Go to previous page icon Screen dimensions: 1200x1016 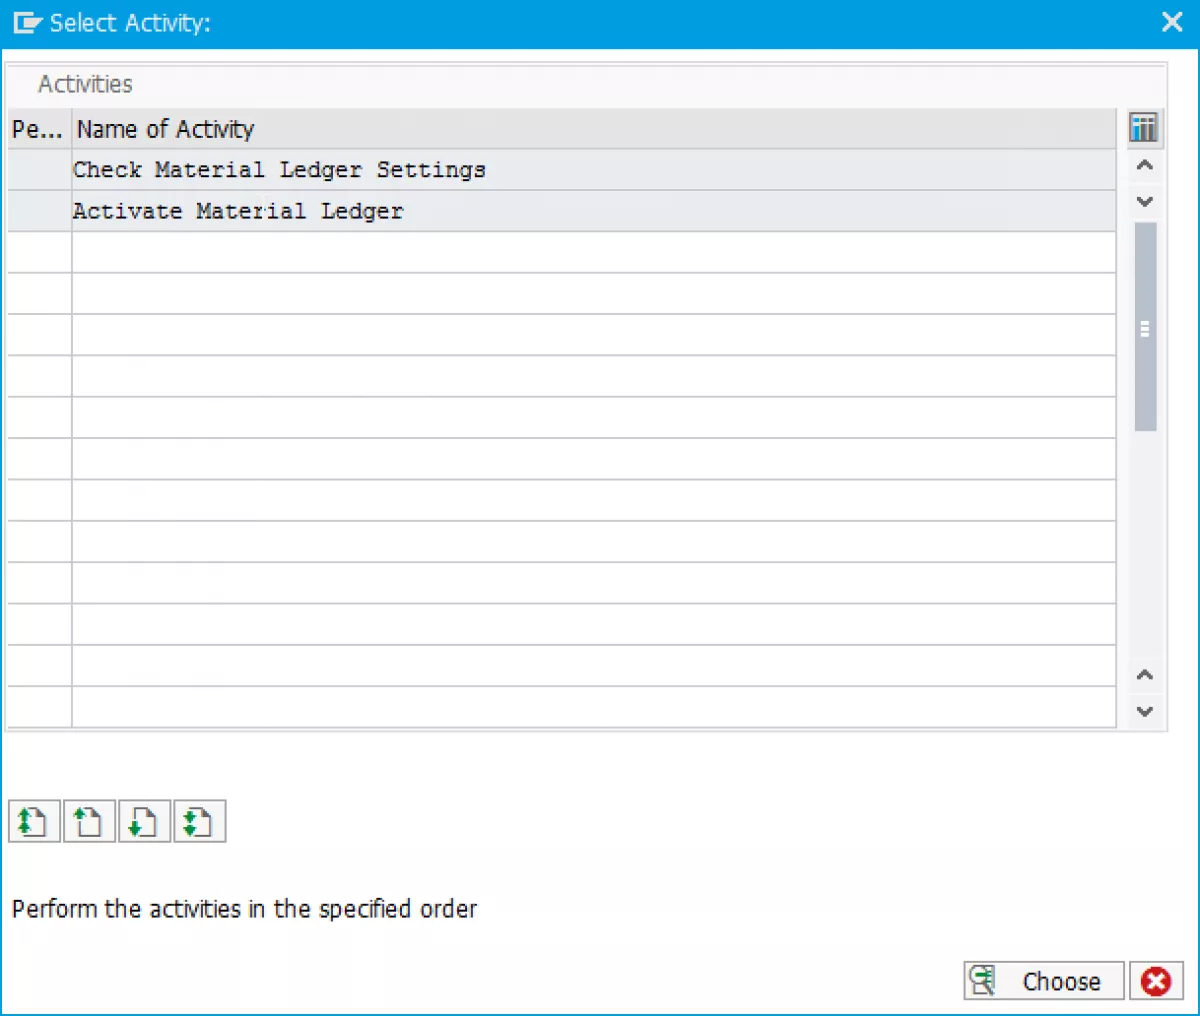pos(89,822)
